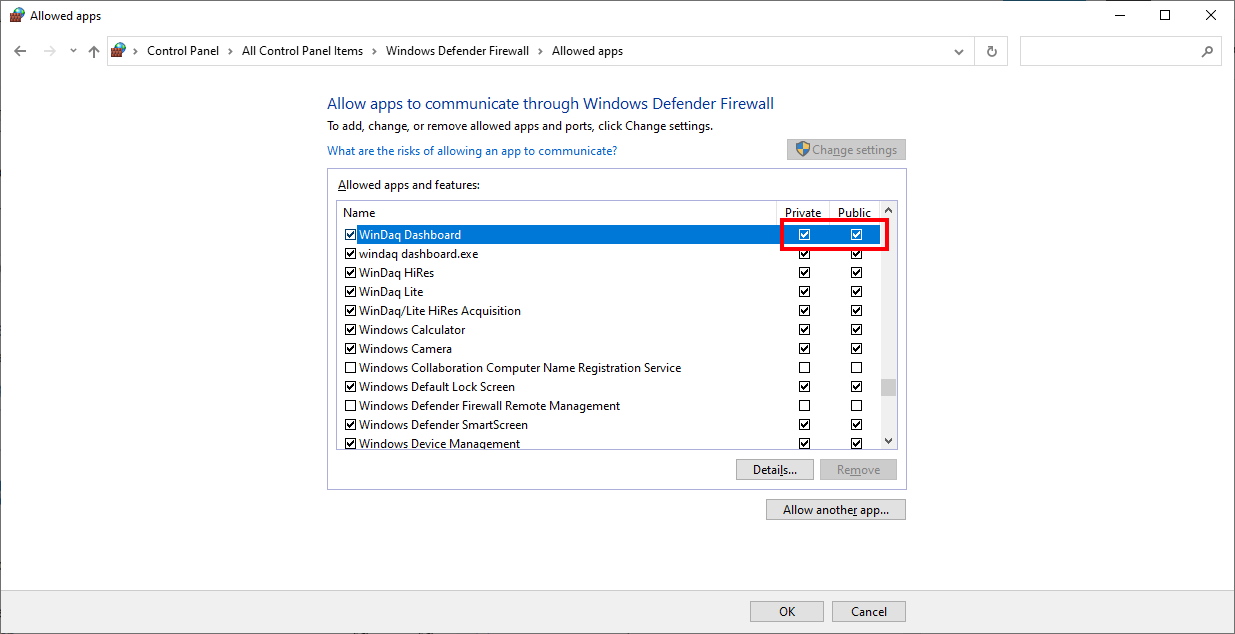The image size is (1235, 634).
Task: Uncheck windaq dashboard.exe enable checkbox
Action: click(350, 254)
